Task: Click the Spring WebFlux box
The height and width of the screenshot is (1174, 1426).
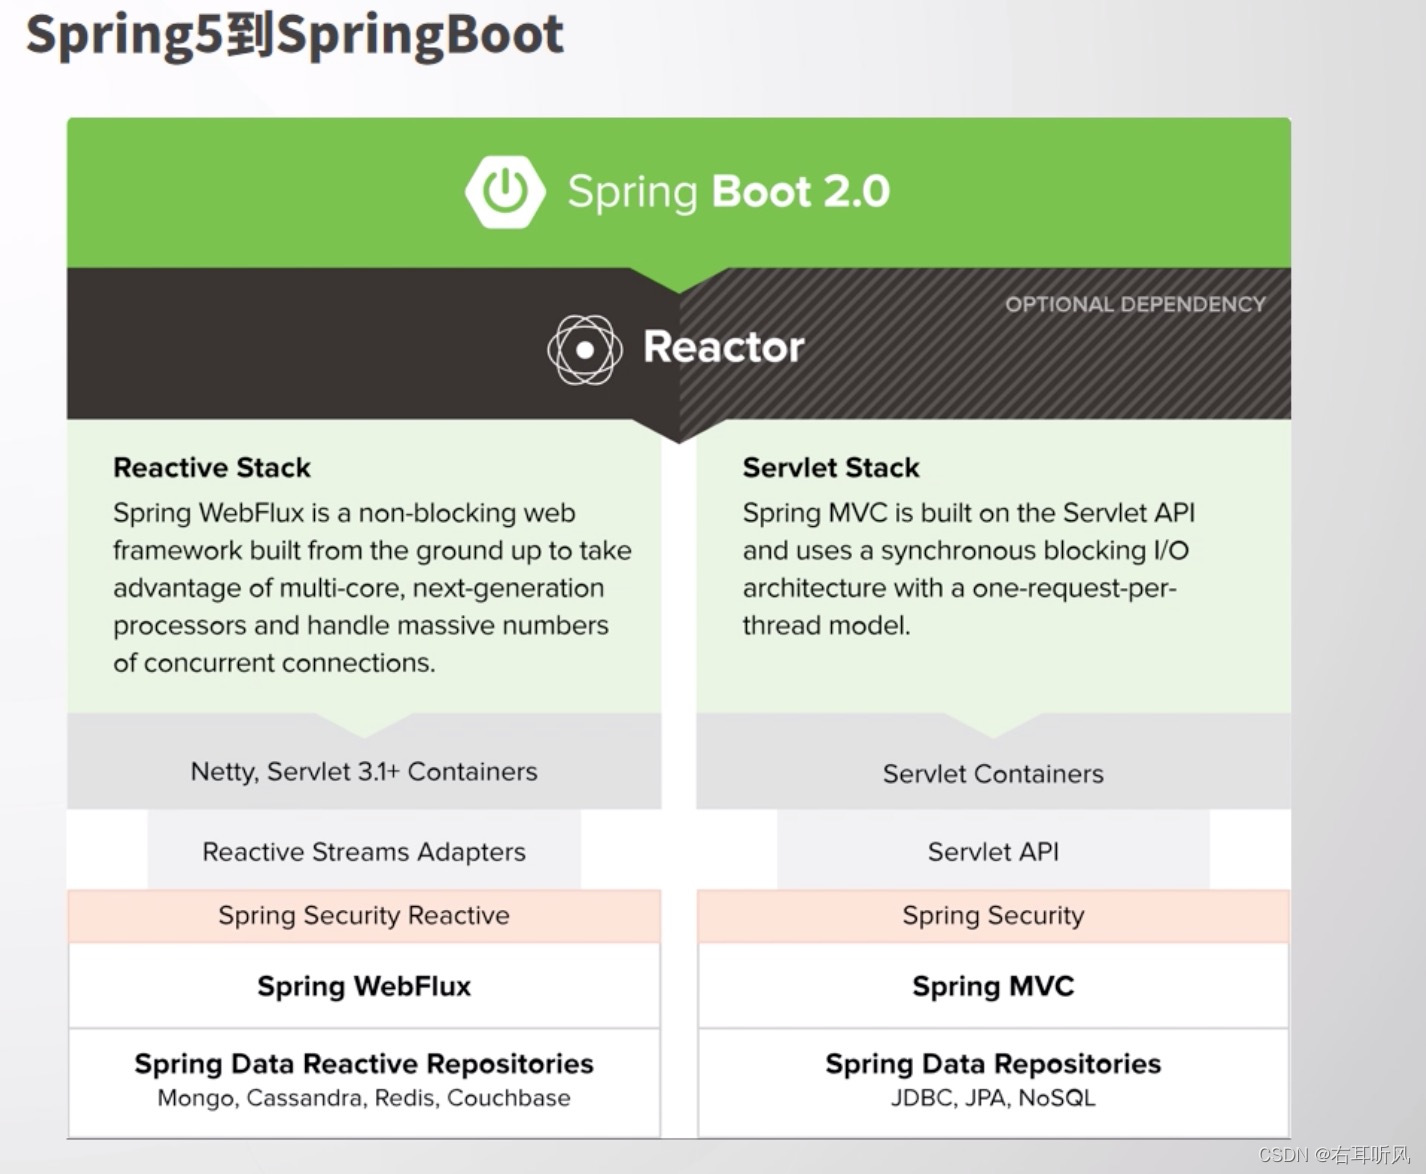Action: [x=364, y=986]
